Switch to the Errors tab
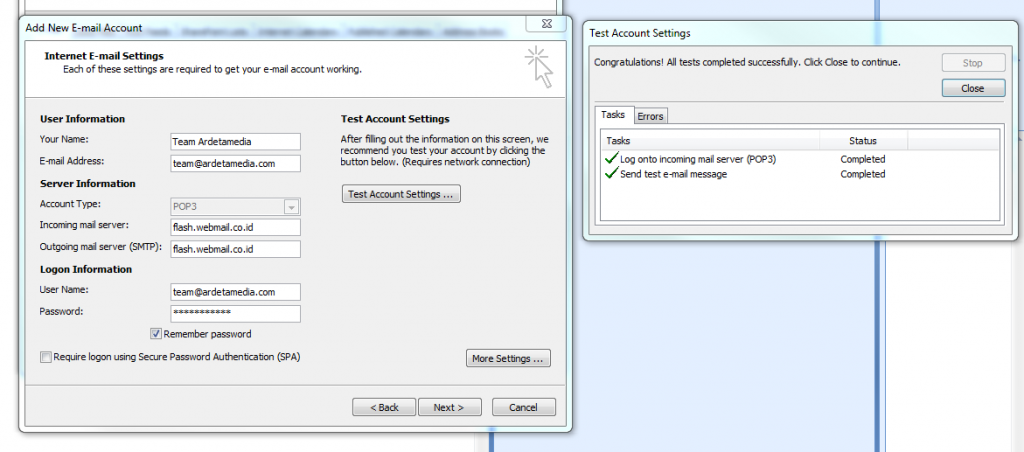The image size is (1024, 452). coord(650,116)
